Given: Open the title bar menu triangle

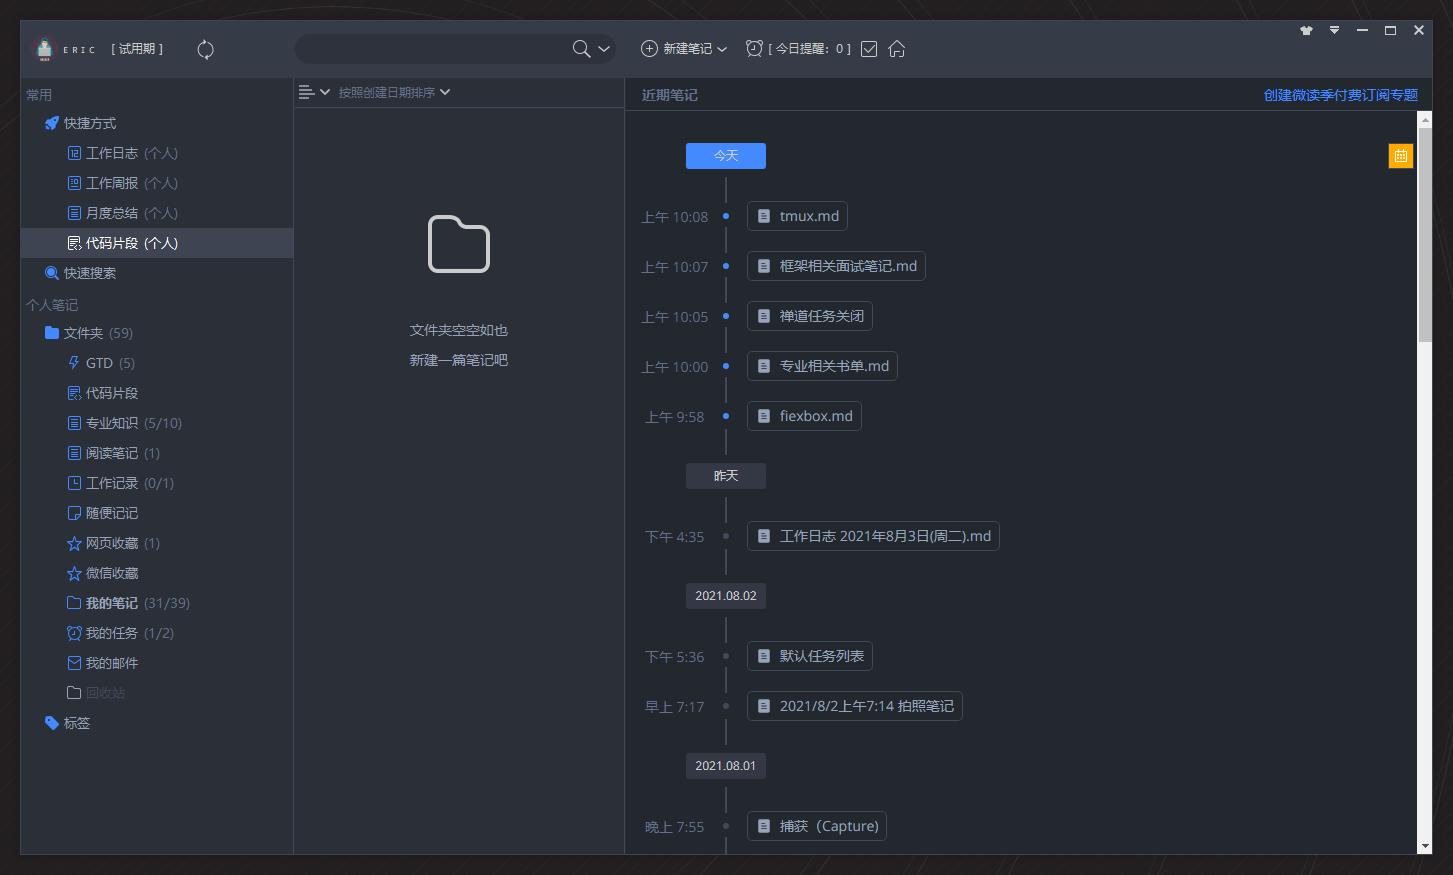Looking at the screenshot, I should tap(1334, 30).
